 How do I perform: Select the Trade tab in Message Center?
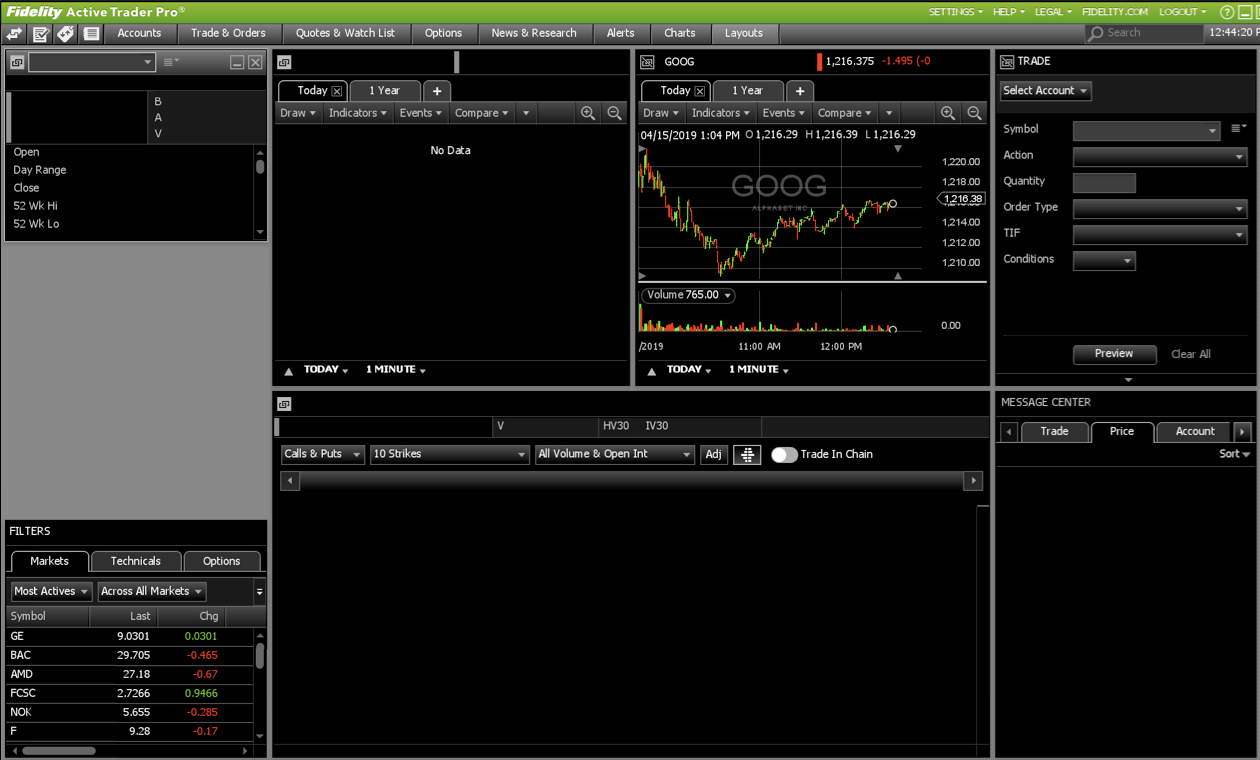(1054, 431)
